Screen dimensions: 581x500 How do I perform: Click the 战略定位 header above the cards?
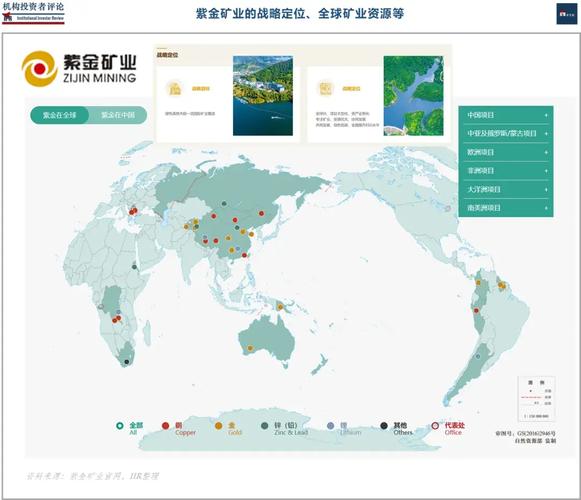tap(167, 55)
